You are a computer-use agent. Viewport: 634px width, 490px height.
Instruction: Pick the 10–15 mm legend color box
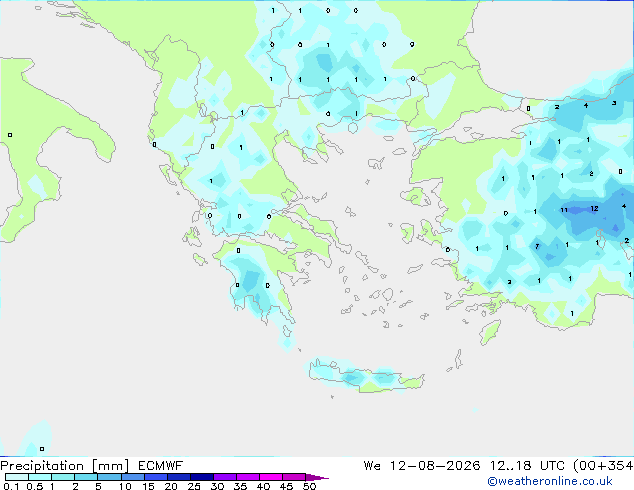(x=133, y=477)
